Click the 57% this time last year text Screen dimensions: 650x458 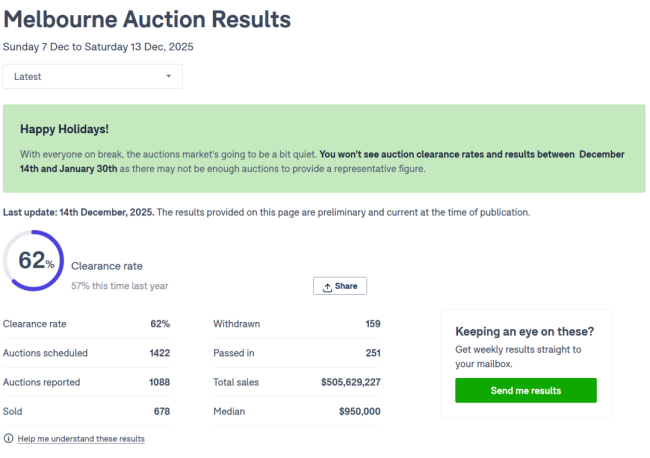[x=119, y=286]
